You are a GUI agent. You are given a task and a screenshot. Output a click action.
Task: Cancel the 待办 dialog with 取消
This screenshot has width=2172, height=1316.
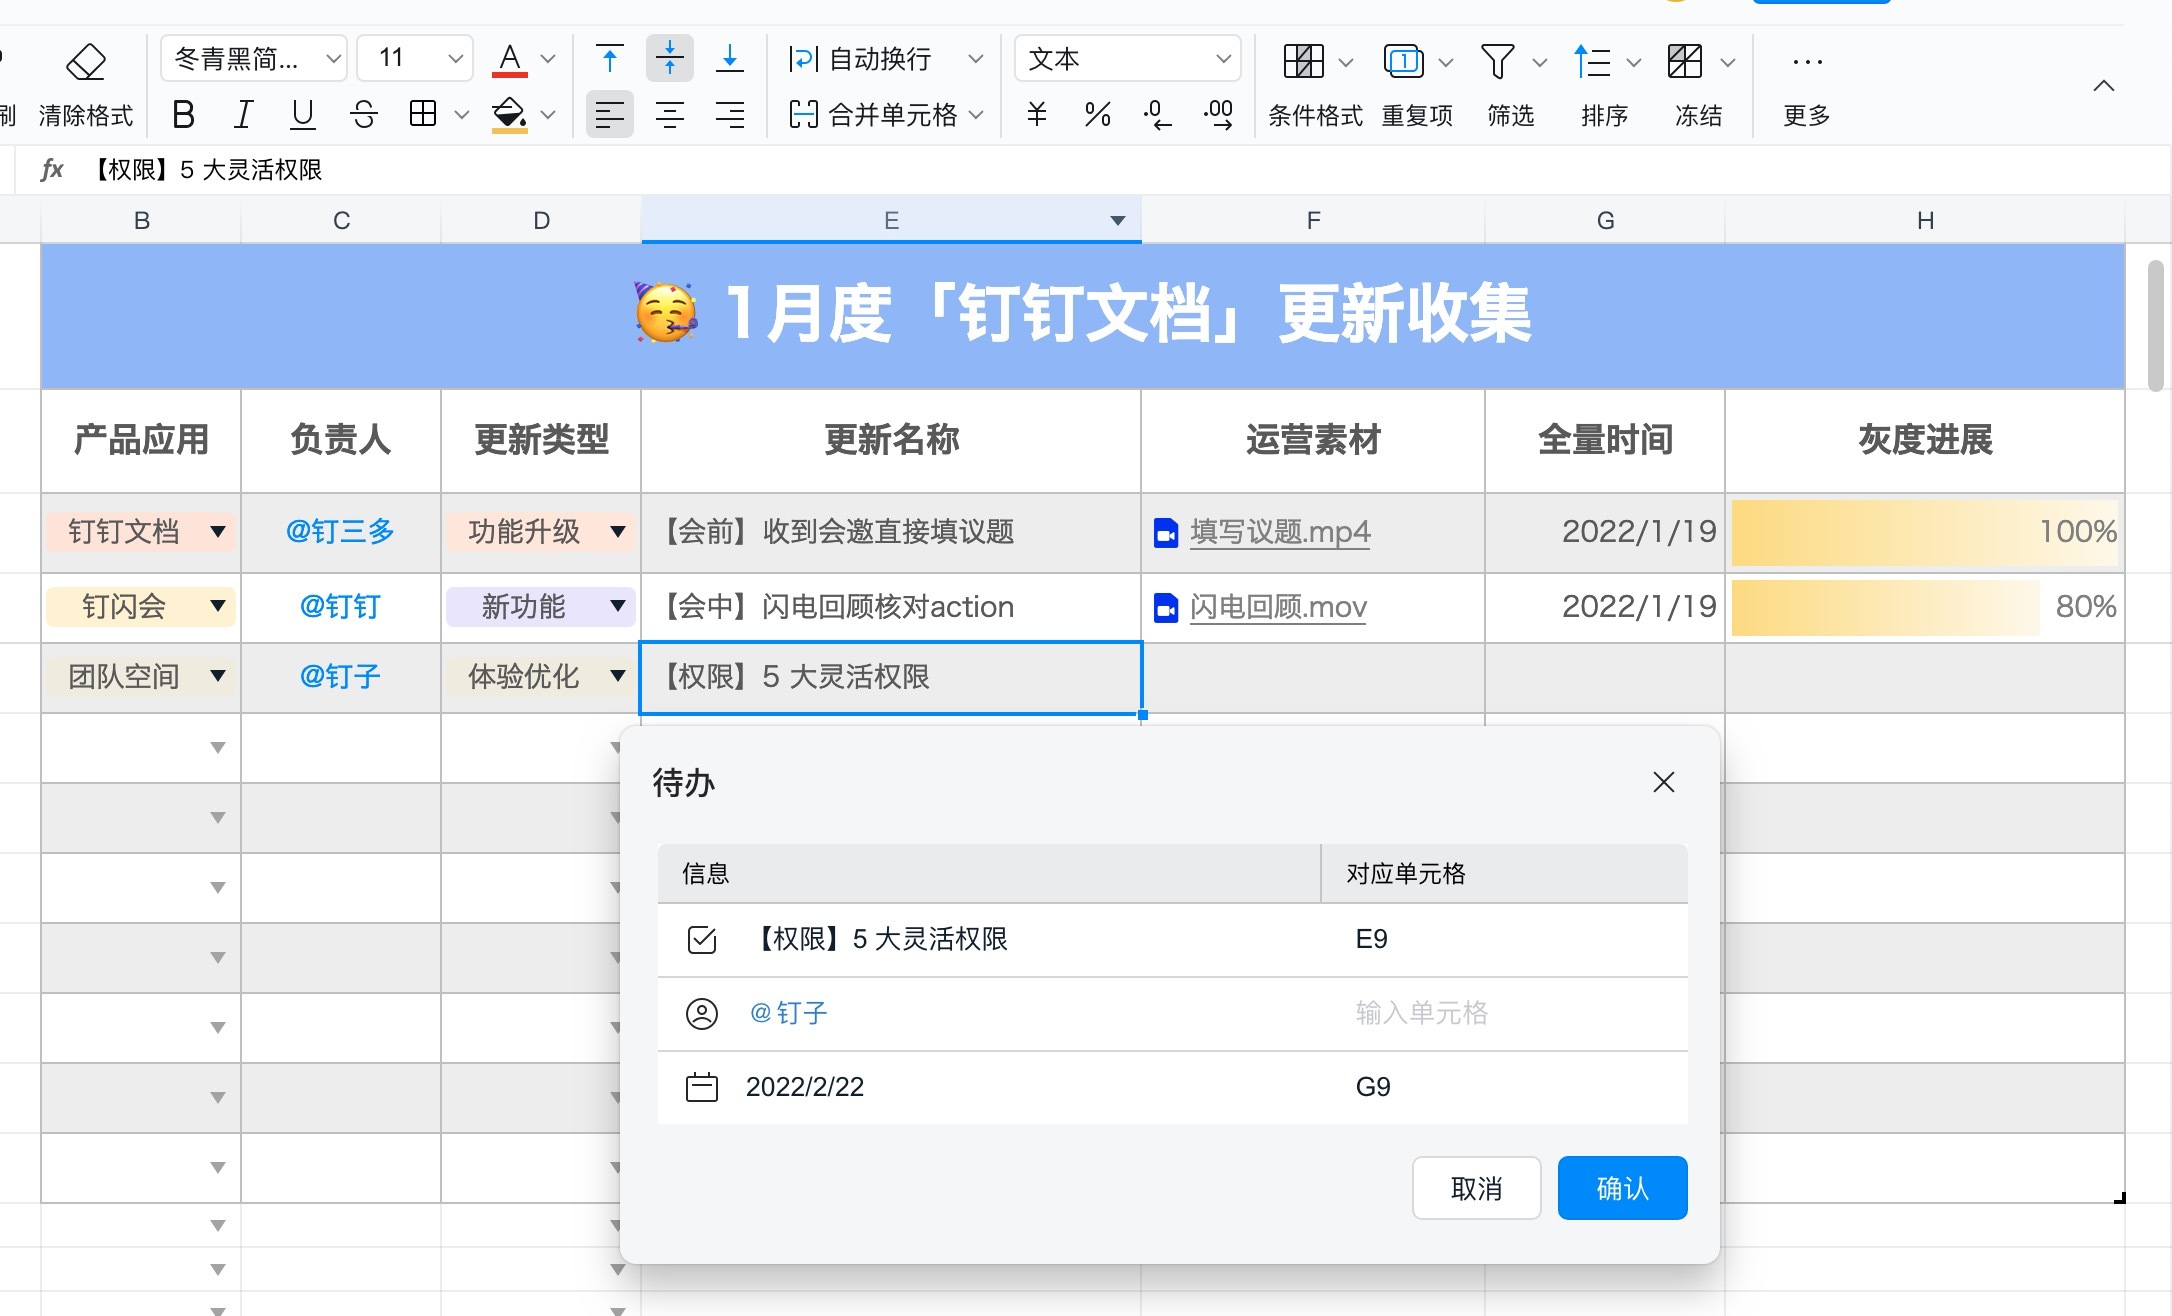1477,1187
